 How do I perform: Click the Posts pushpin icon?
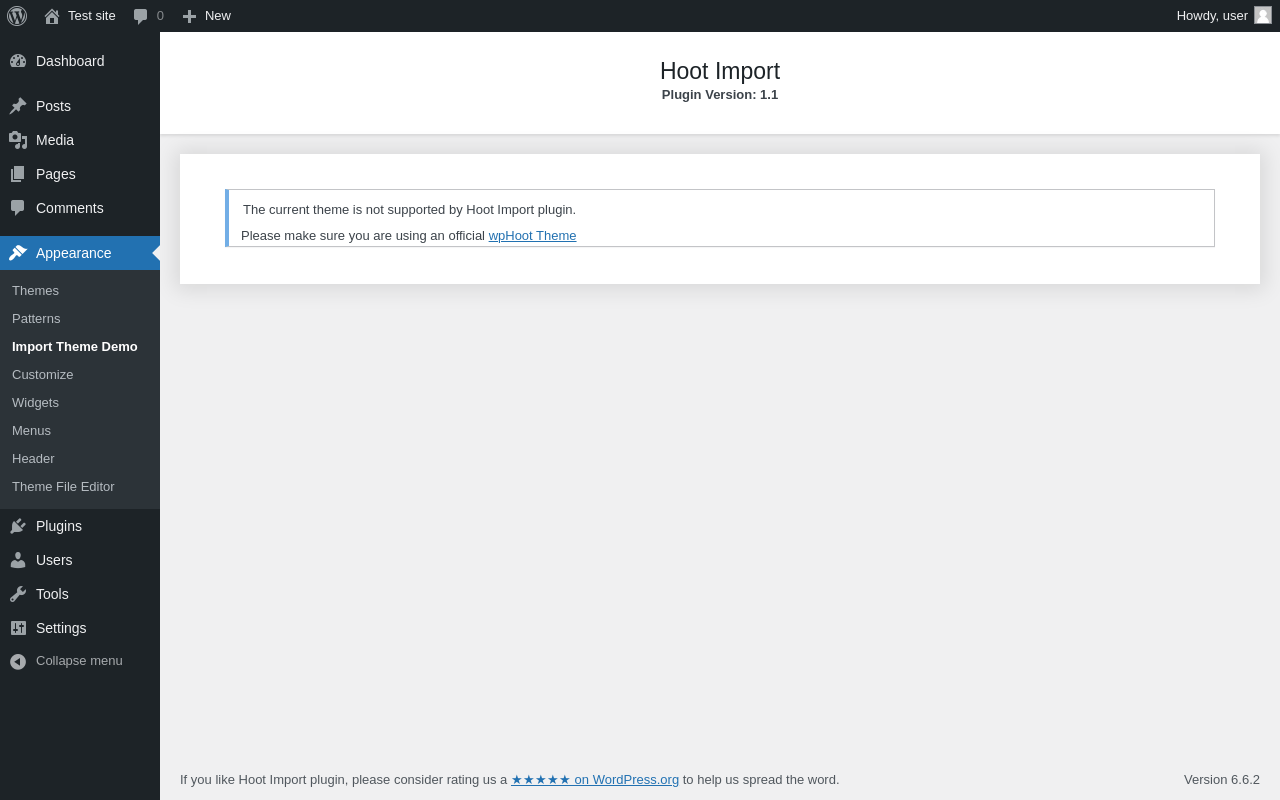pyautogui.click(x=18, y=106)
